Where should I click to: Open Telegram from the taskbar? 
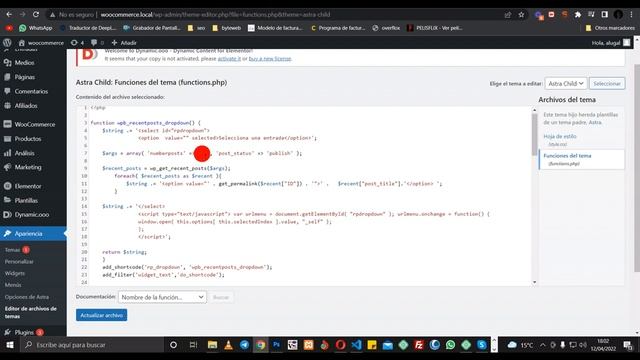[244, 345]
